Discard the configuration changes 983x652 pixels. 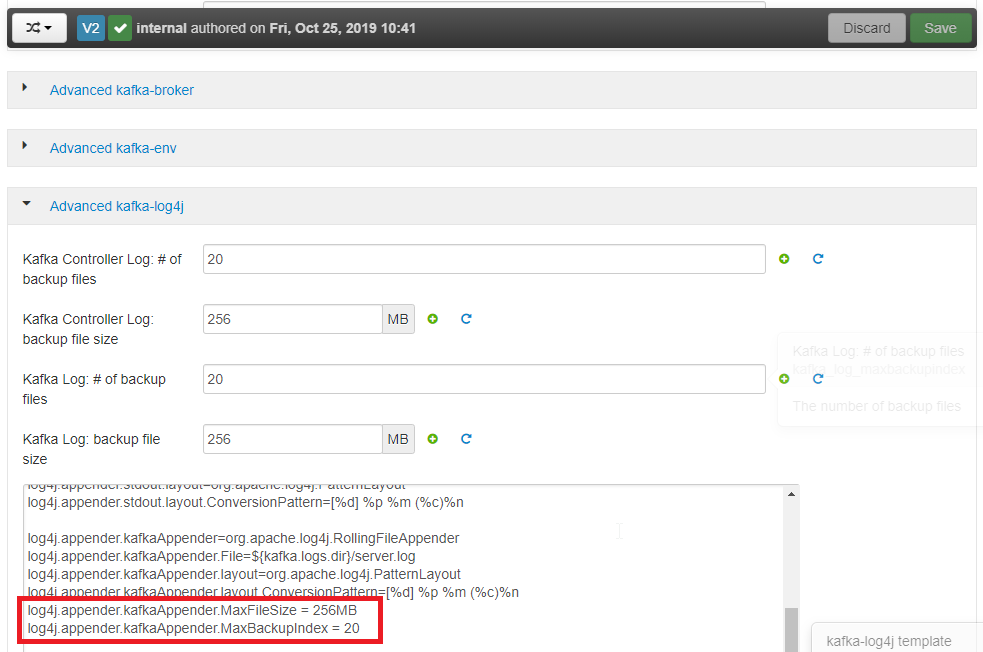(x=866, y=28)
